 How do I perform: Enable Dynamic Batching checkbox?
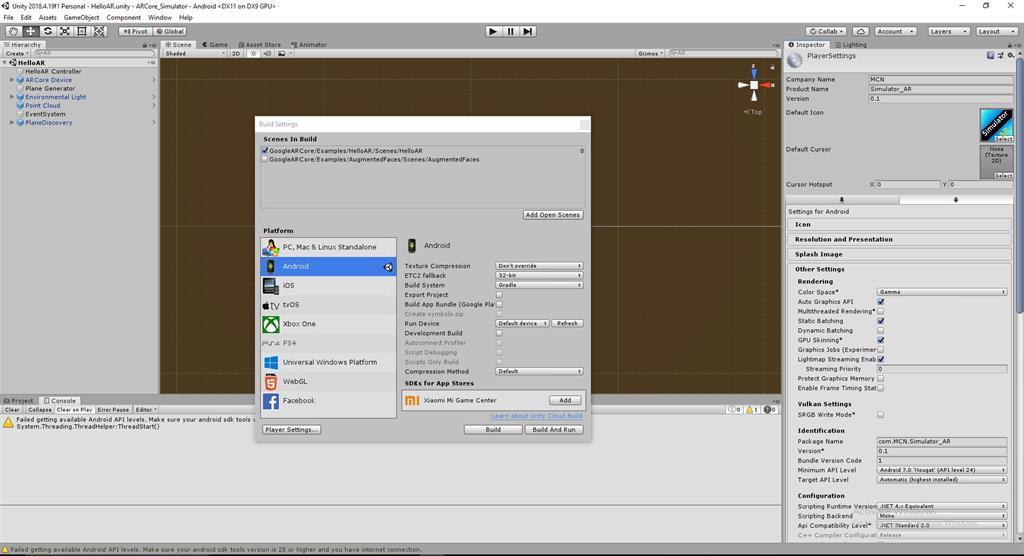(x=880, y=331)
